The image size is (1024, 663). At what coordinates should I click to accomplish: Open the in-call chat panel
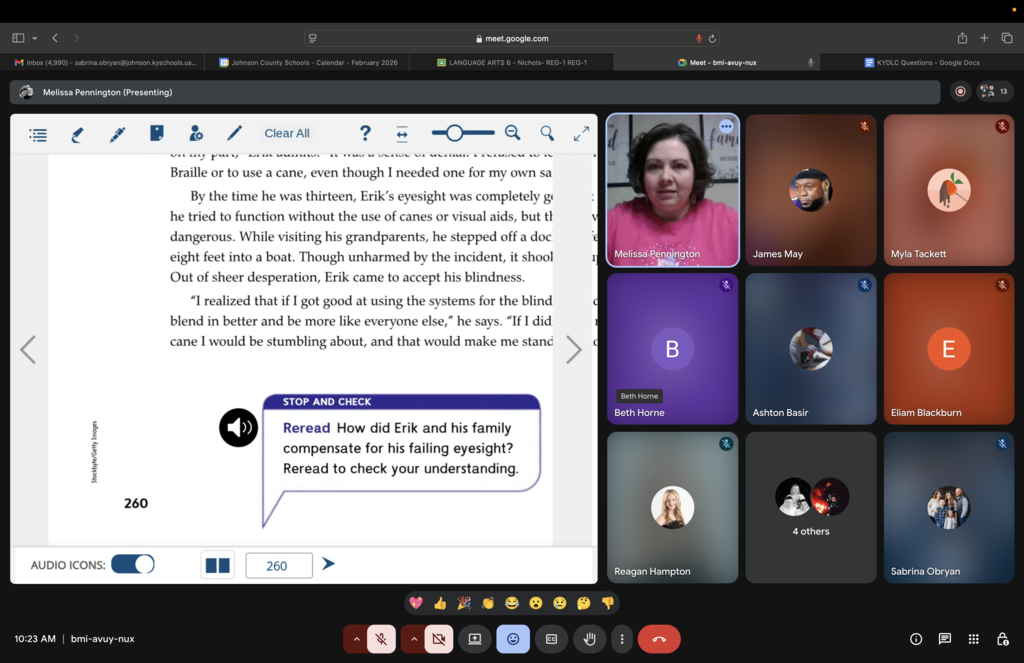tap(944, 639)
